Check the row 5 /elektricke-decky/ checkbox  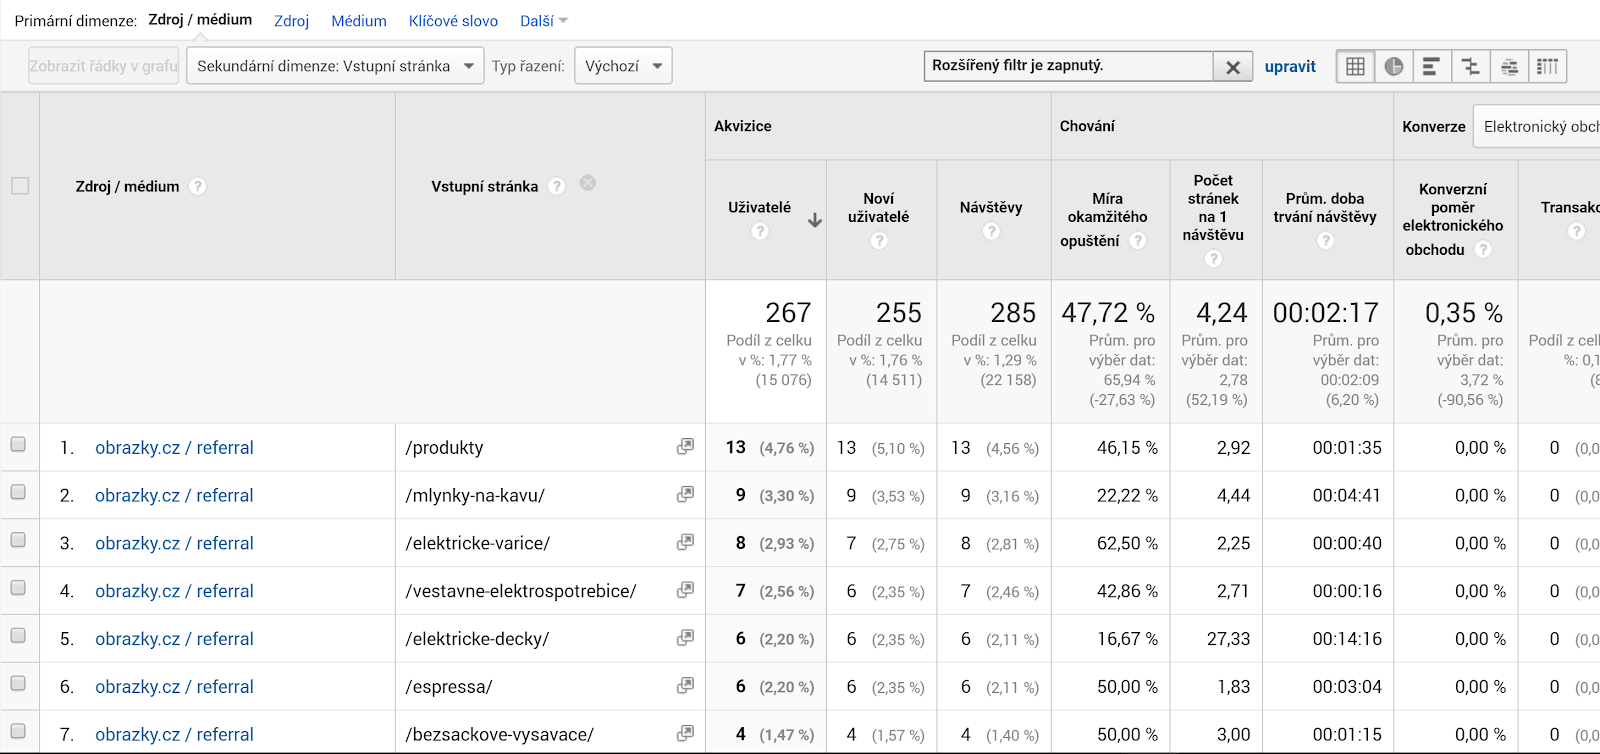[18, 635]
